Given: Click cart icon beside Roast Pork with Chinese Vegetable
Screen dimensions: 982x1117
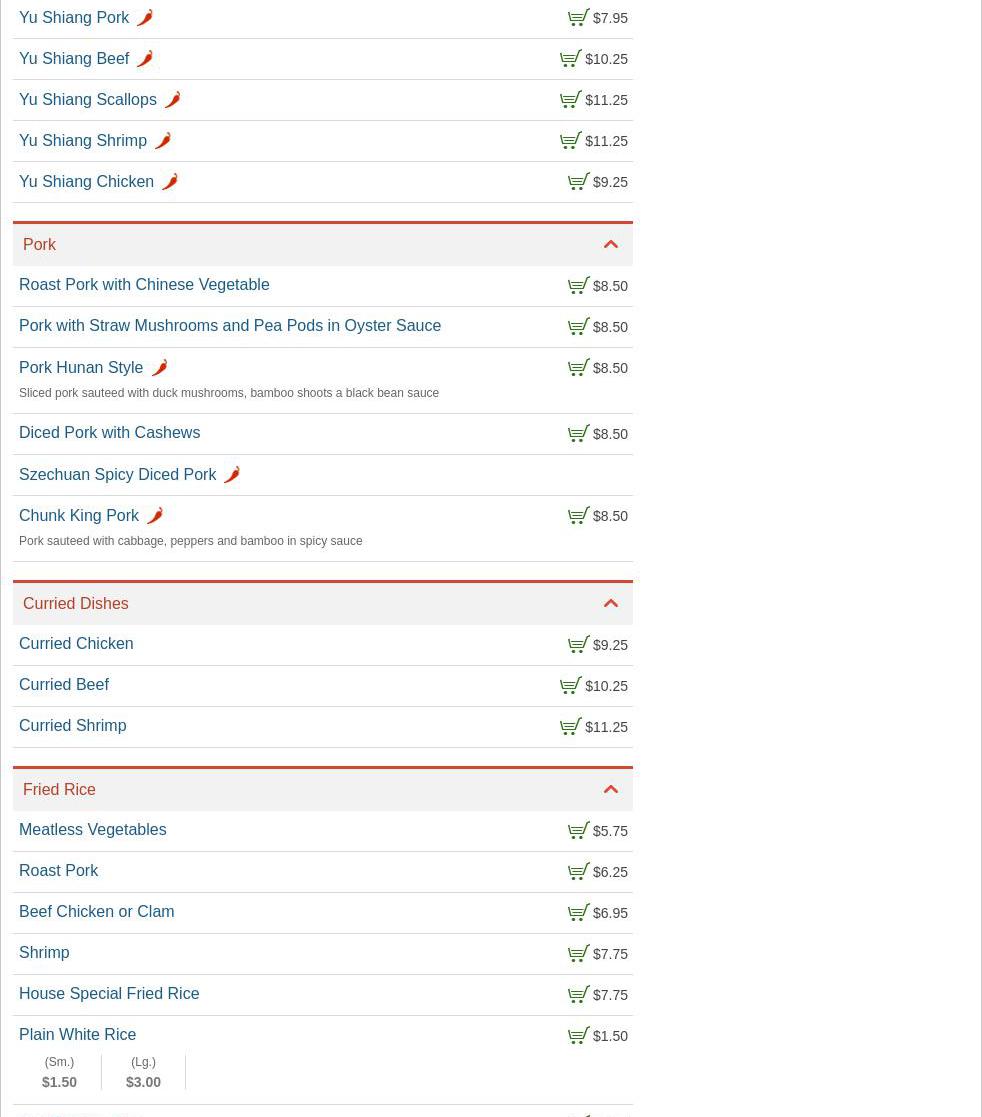Looking at the screenshot, I should click(578, 286).
